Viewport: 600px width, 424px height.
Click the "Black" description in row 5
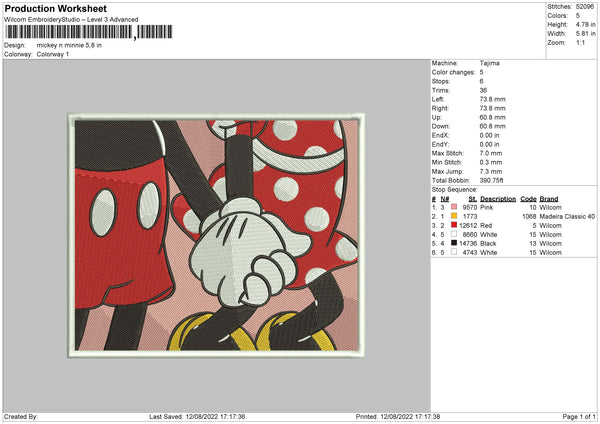(488, 243)
